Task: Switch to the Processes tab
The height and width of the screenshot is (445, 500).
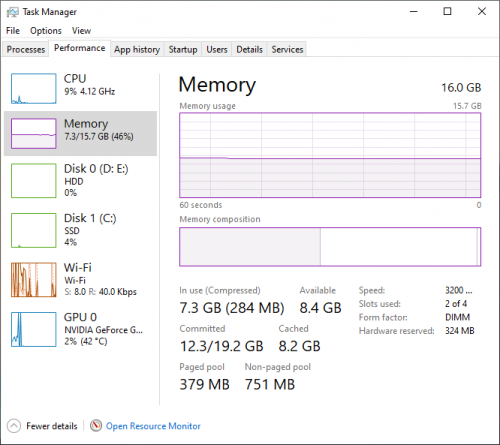Action: [26, 49]
